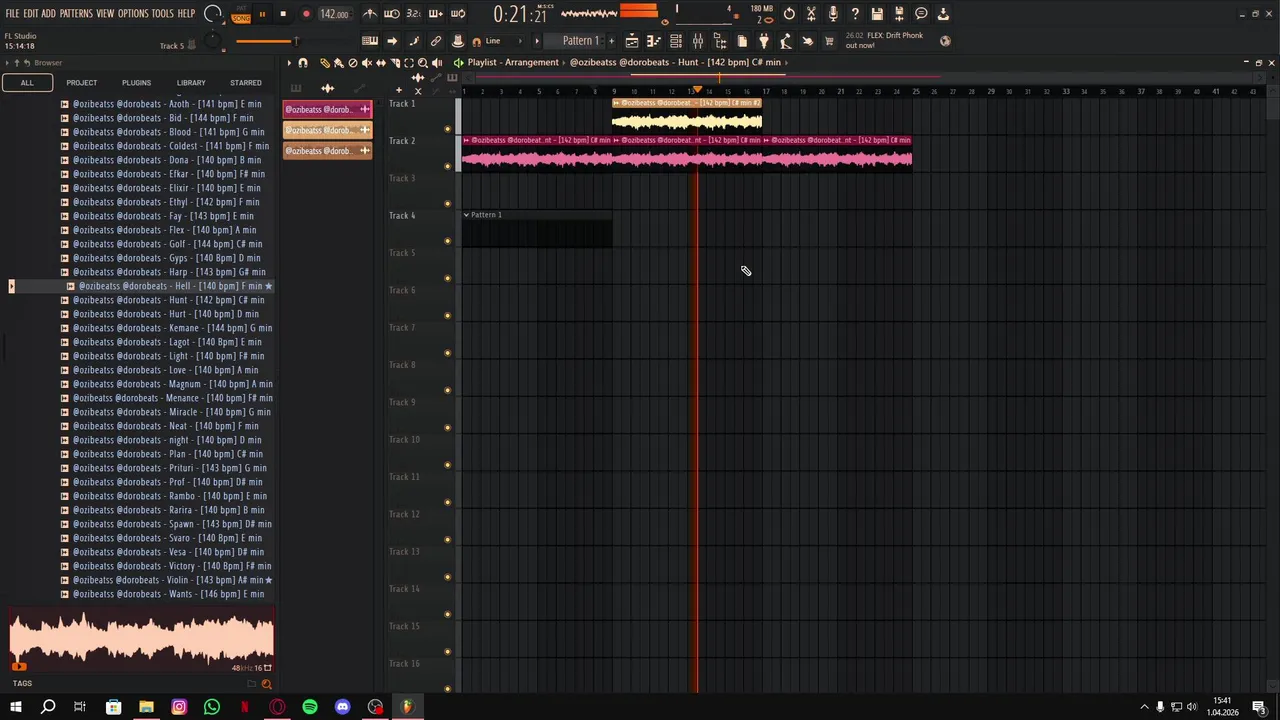
Task: Open the typing keyboard to piano icon
Action: point(370,41)
